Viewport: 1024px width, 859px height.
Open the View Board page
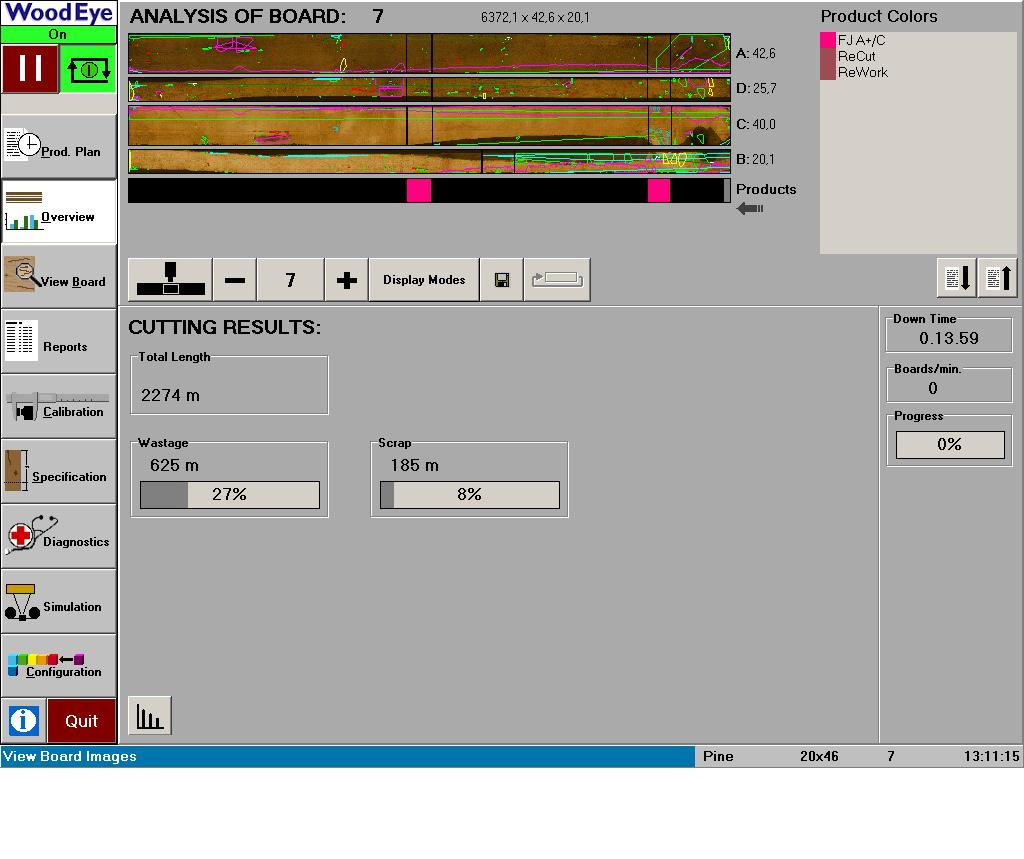pos(58,277)
